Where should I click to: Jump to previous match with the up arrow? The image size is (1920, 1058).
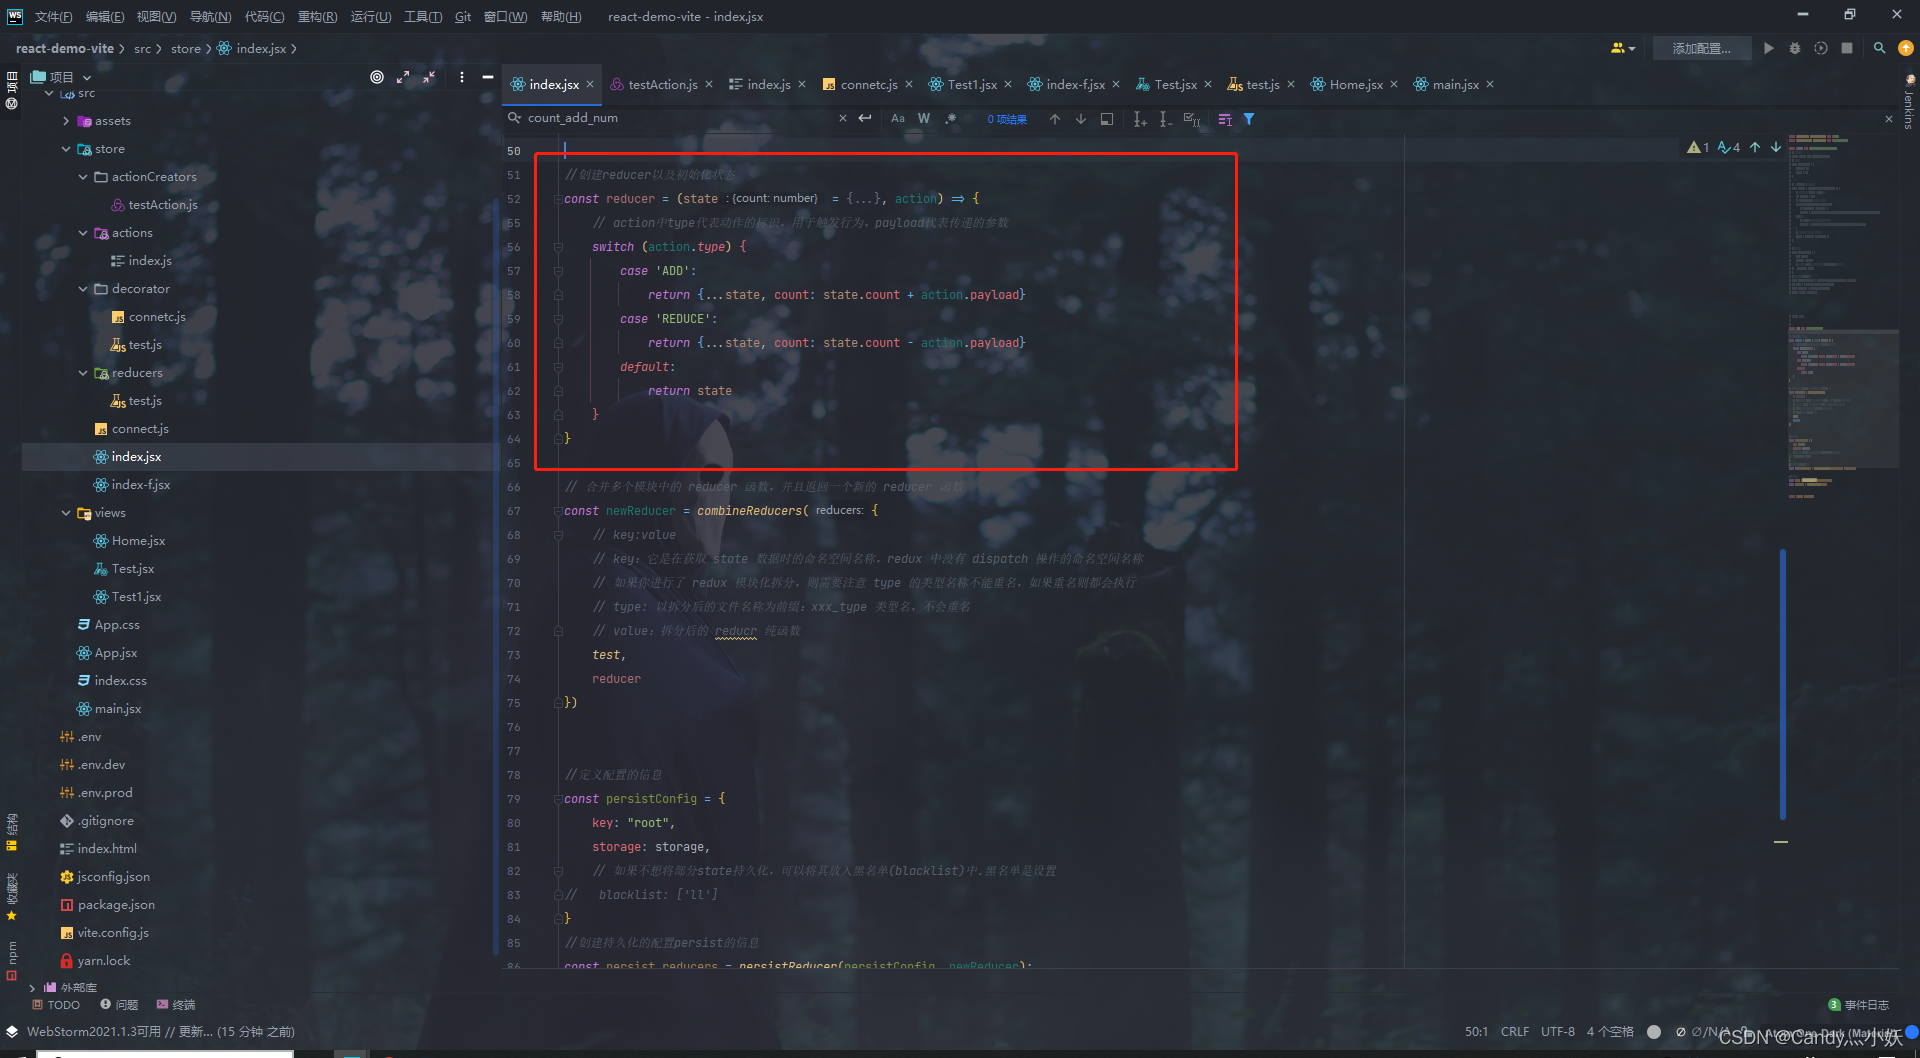pos(1054,119)
